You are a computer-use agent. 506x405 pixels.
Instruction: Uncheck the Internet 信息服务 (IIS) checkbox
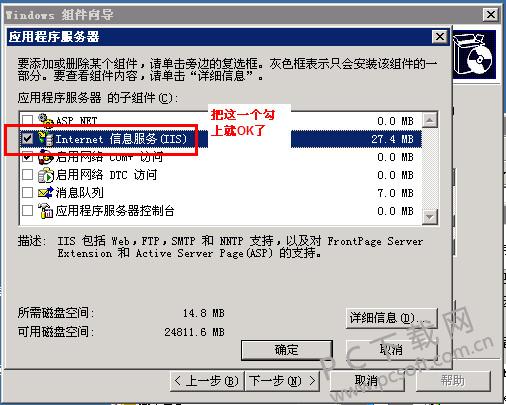27,138
